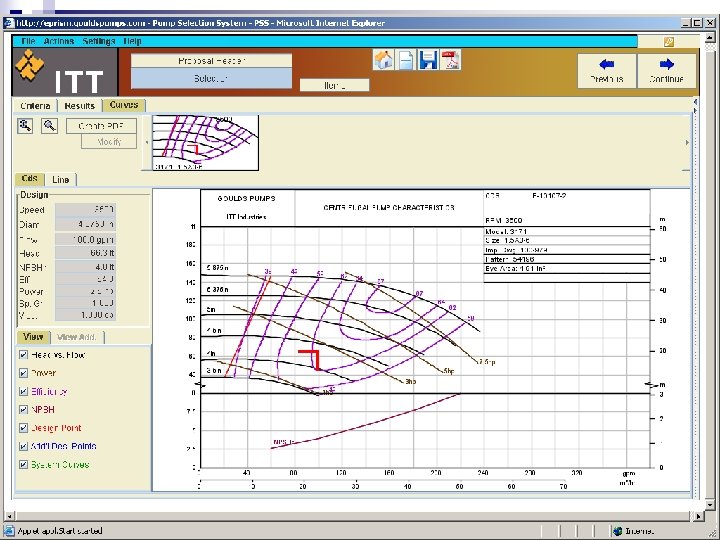The width and height of the screenshot is (720, 540).
Task: Click the Head field showing 66.3 ft
Action: (x=85, y=253)
